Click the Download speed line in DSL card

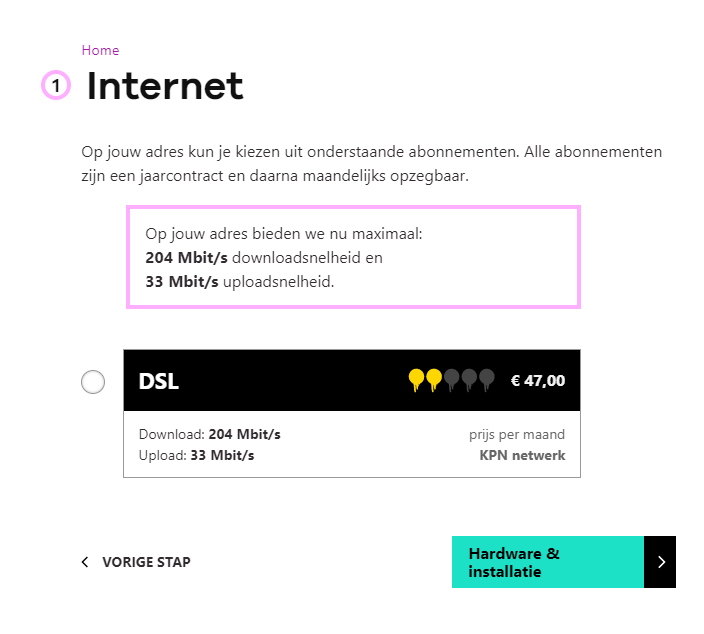[209, 435]
